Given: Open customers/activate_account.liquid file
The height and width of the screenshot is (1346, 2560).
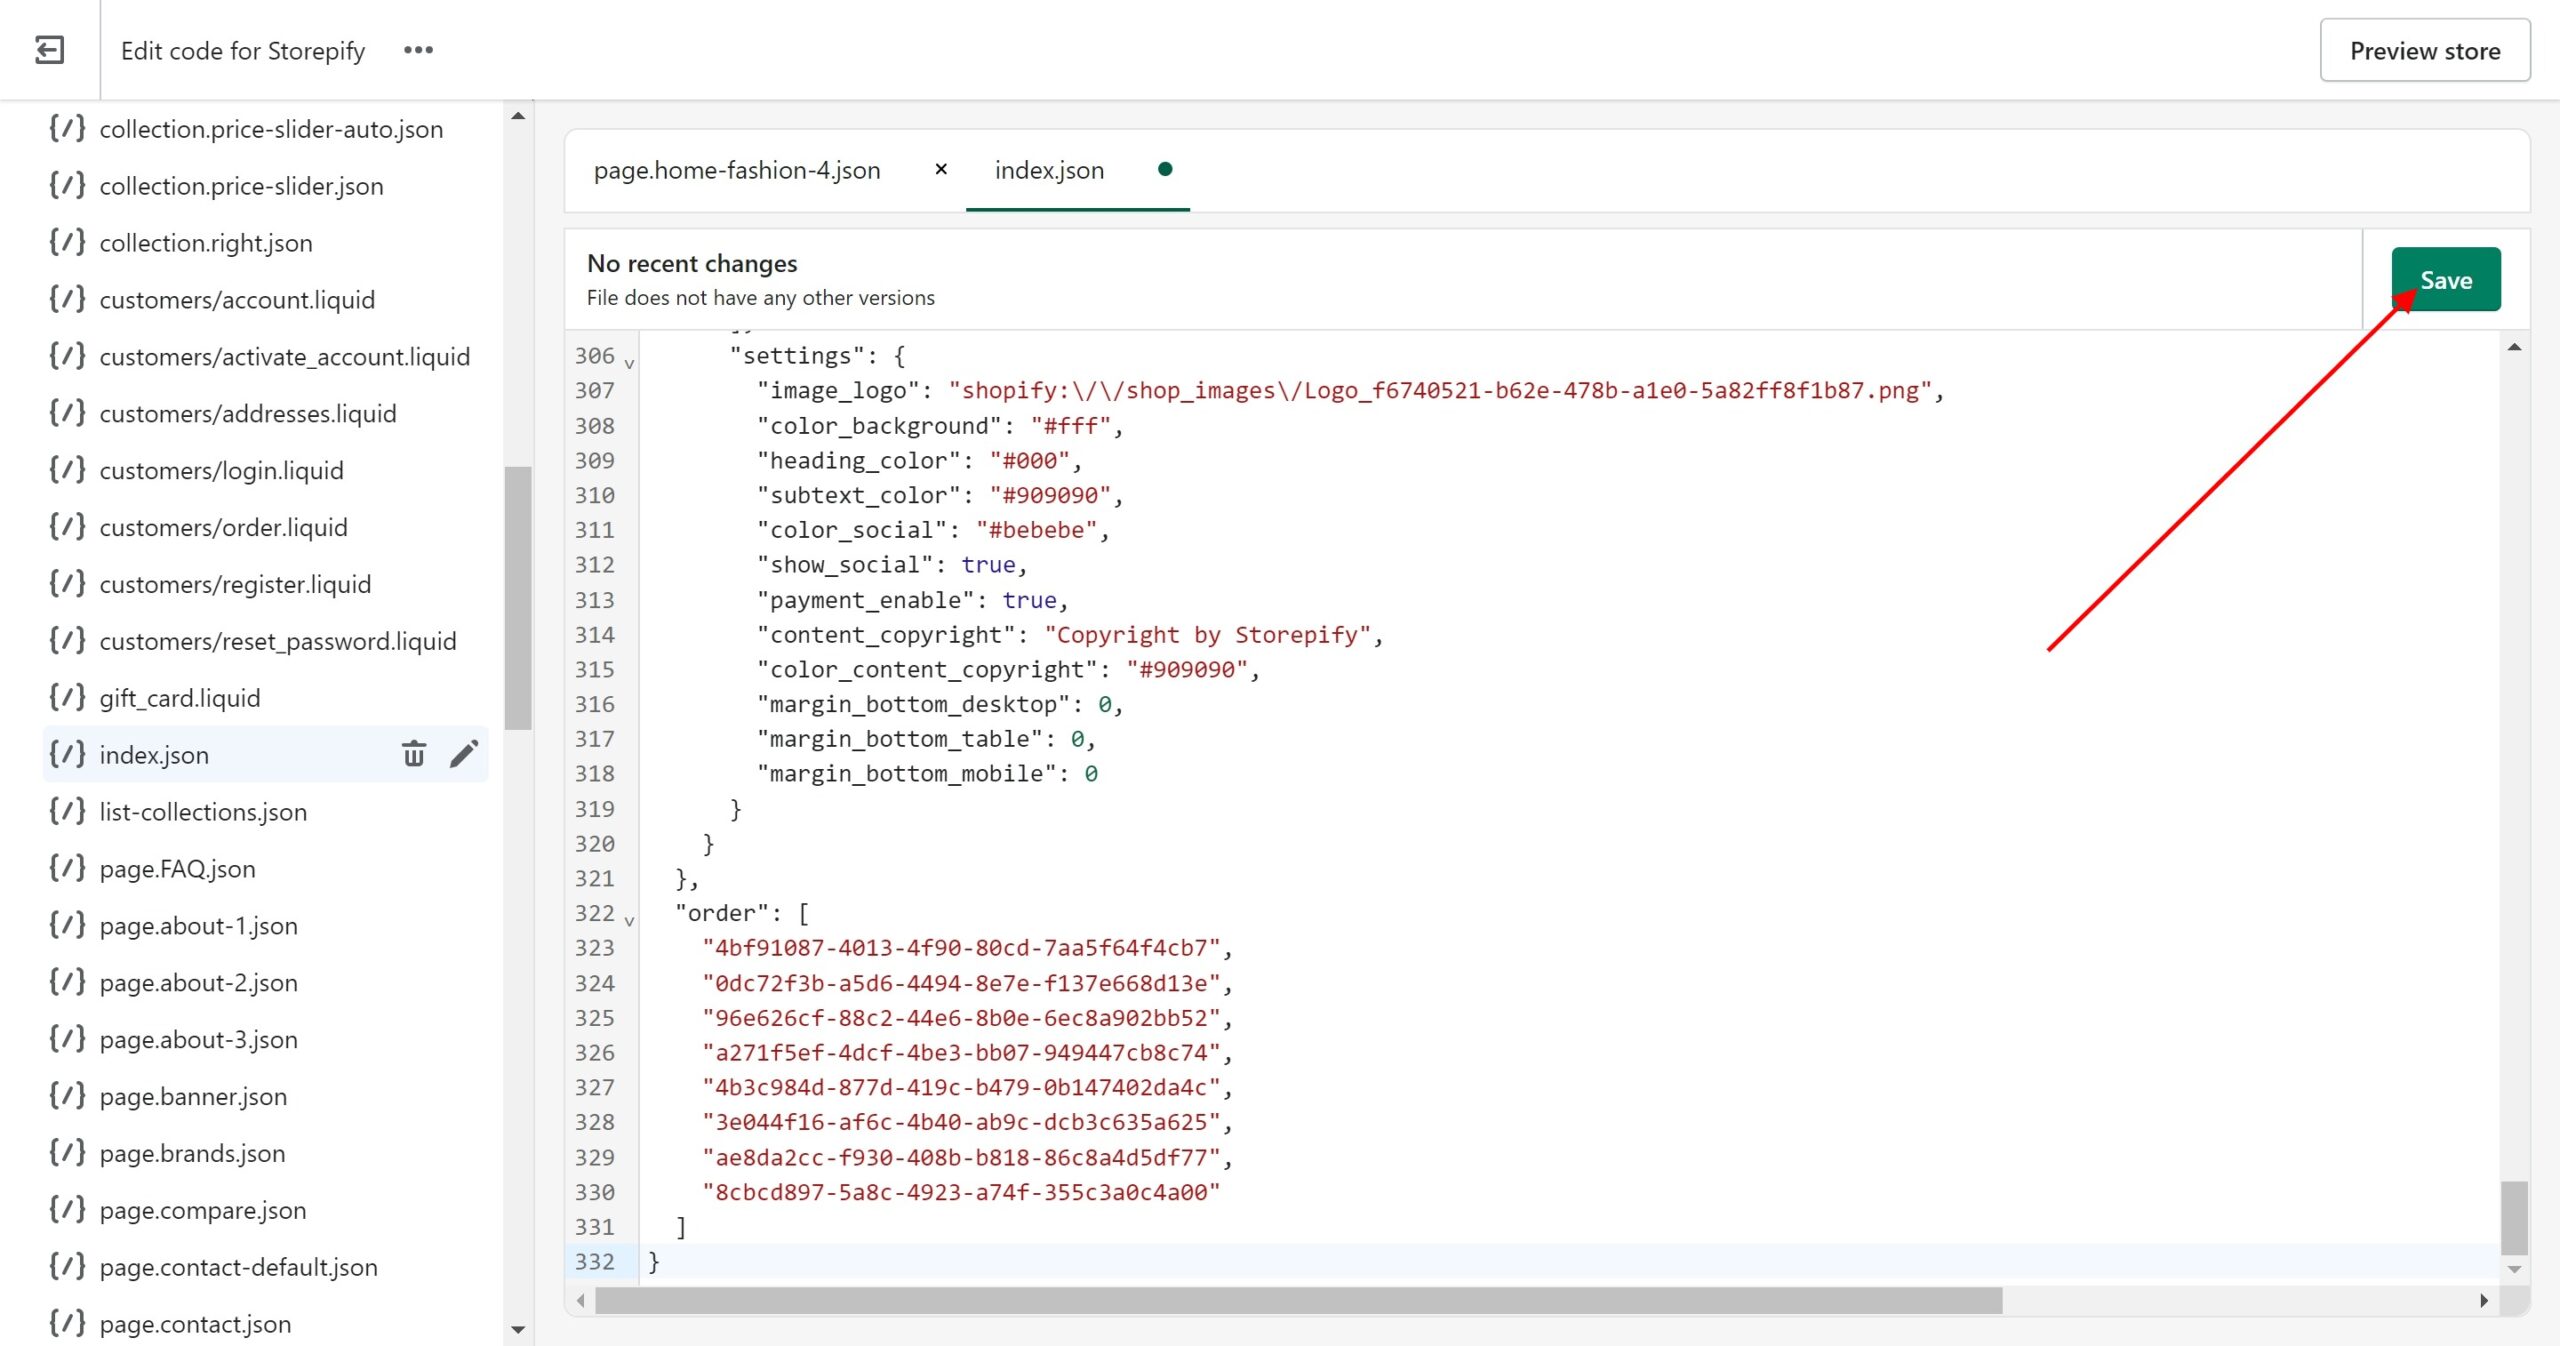Looking at the screenshot, I should [284, 357].
